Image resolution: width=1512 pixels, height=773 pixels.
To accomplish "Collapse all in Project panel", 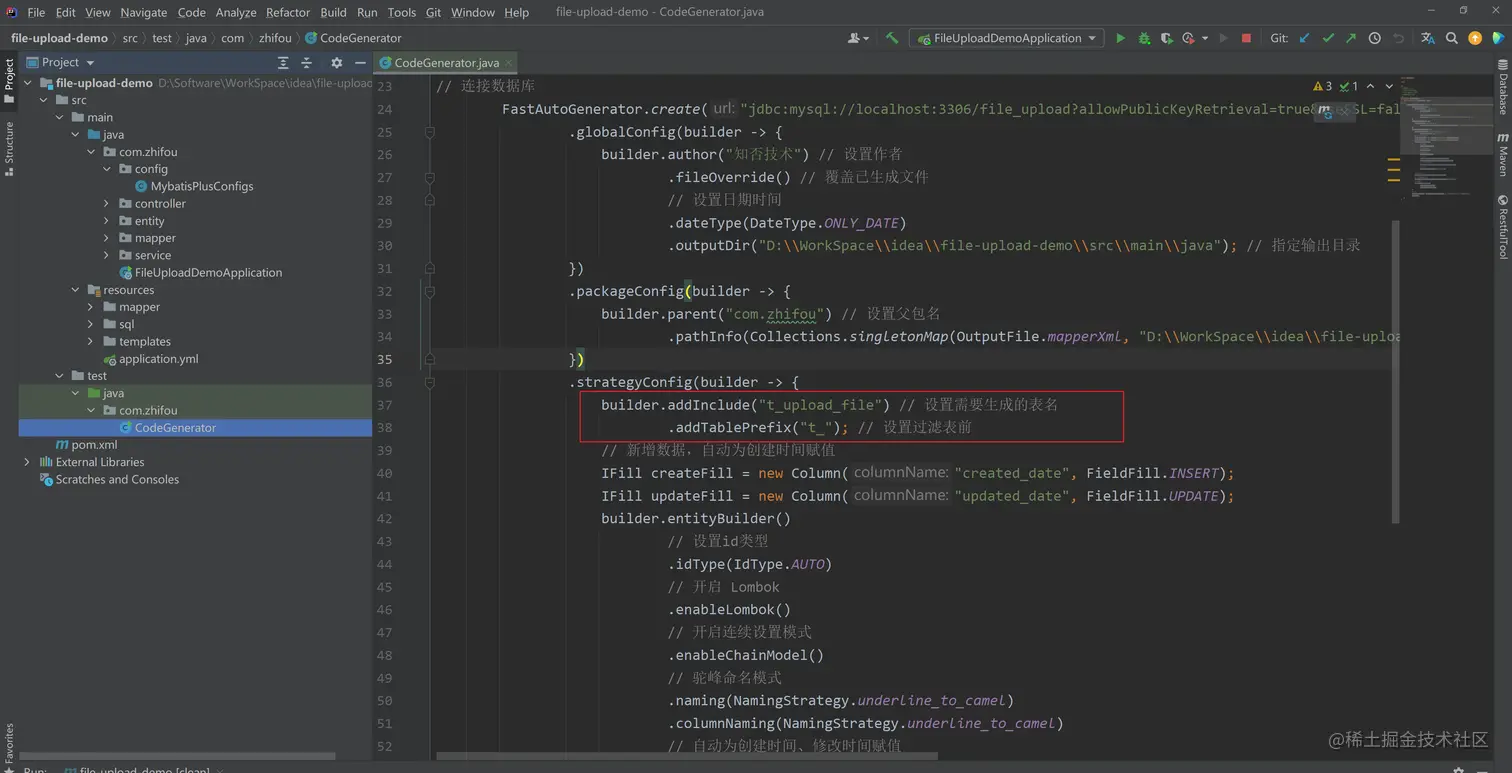I will click(x=307, y=62).
